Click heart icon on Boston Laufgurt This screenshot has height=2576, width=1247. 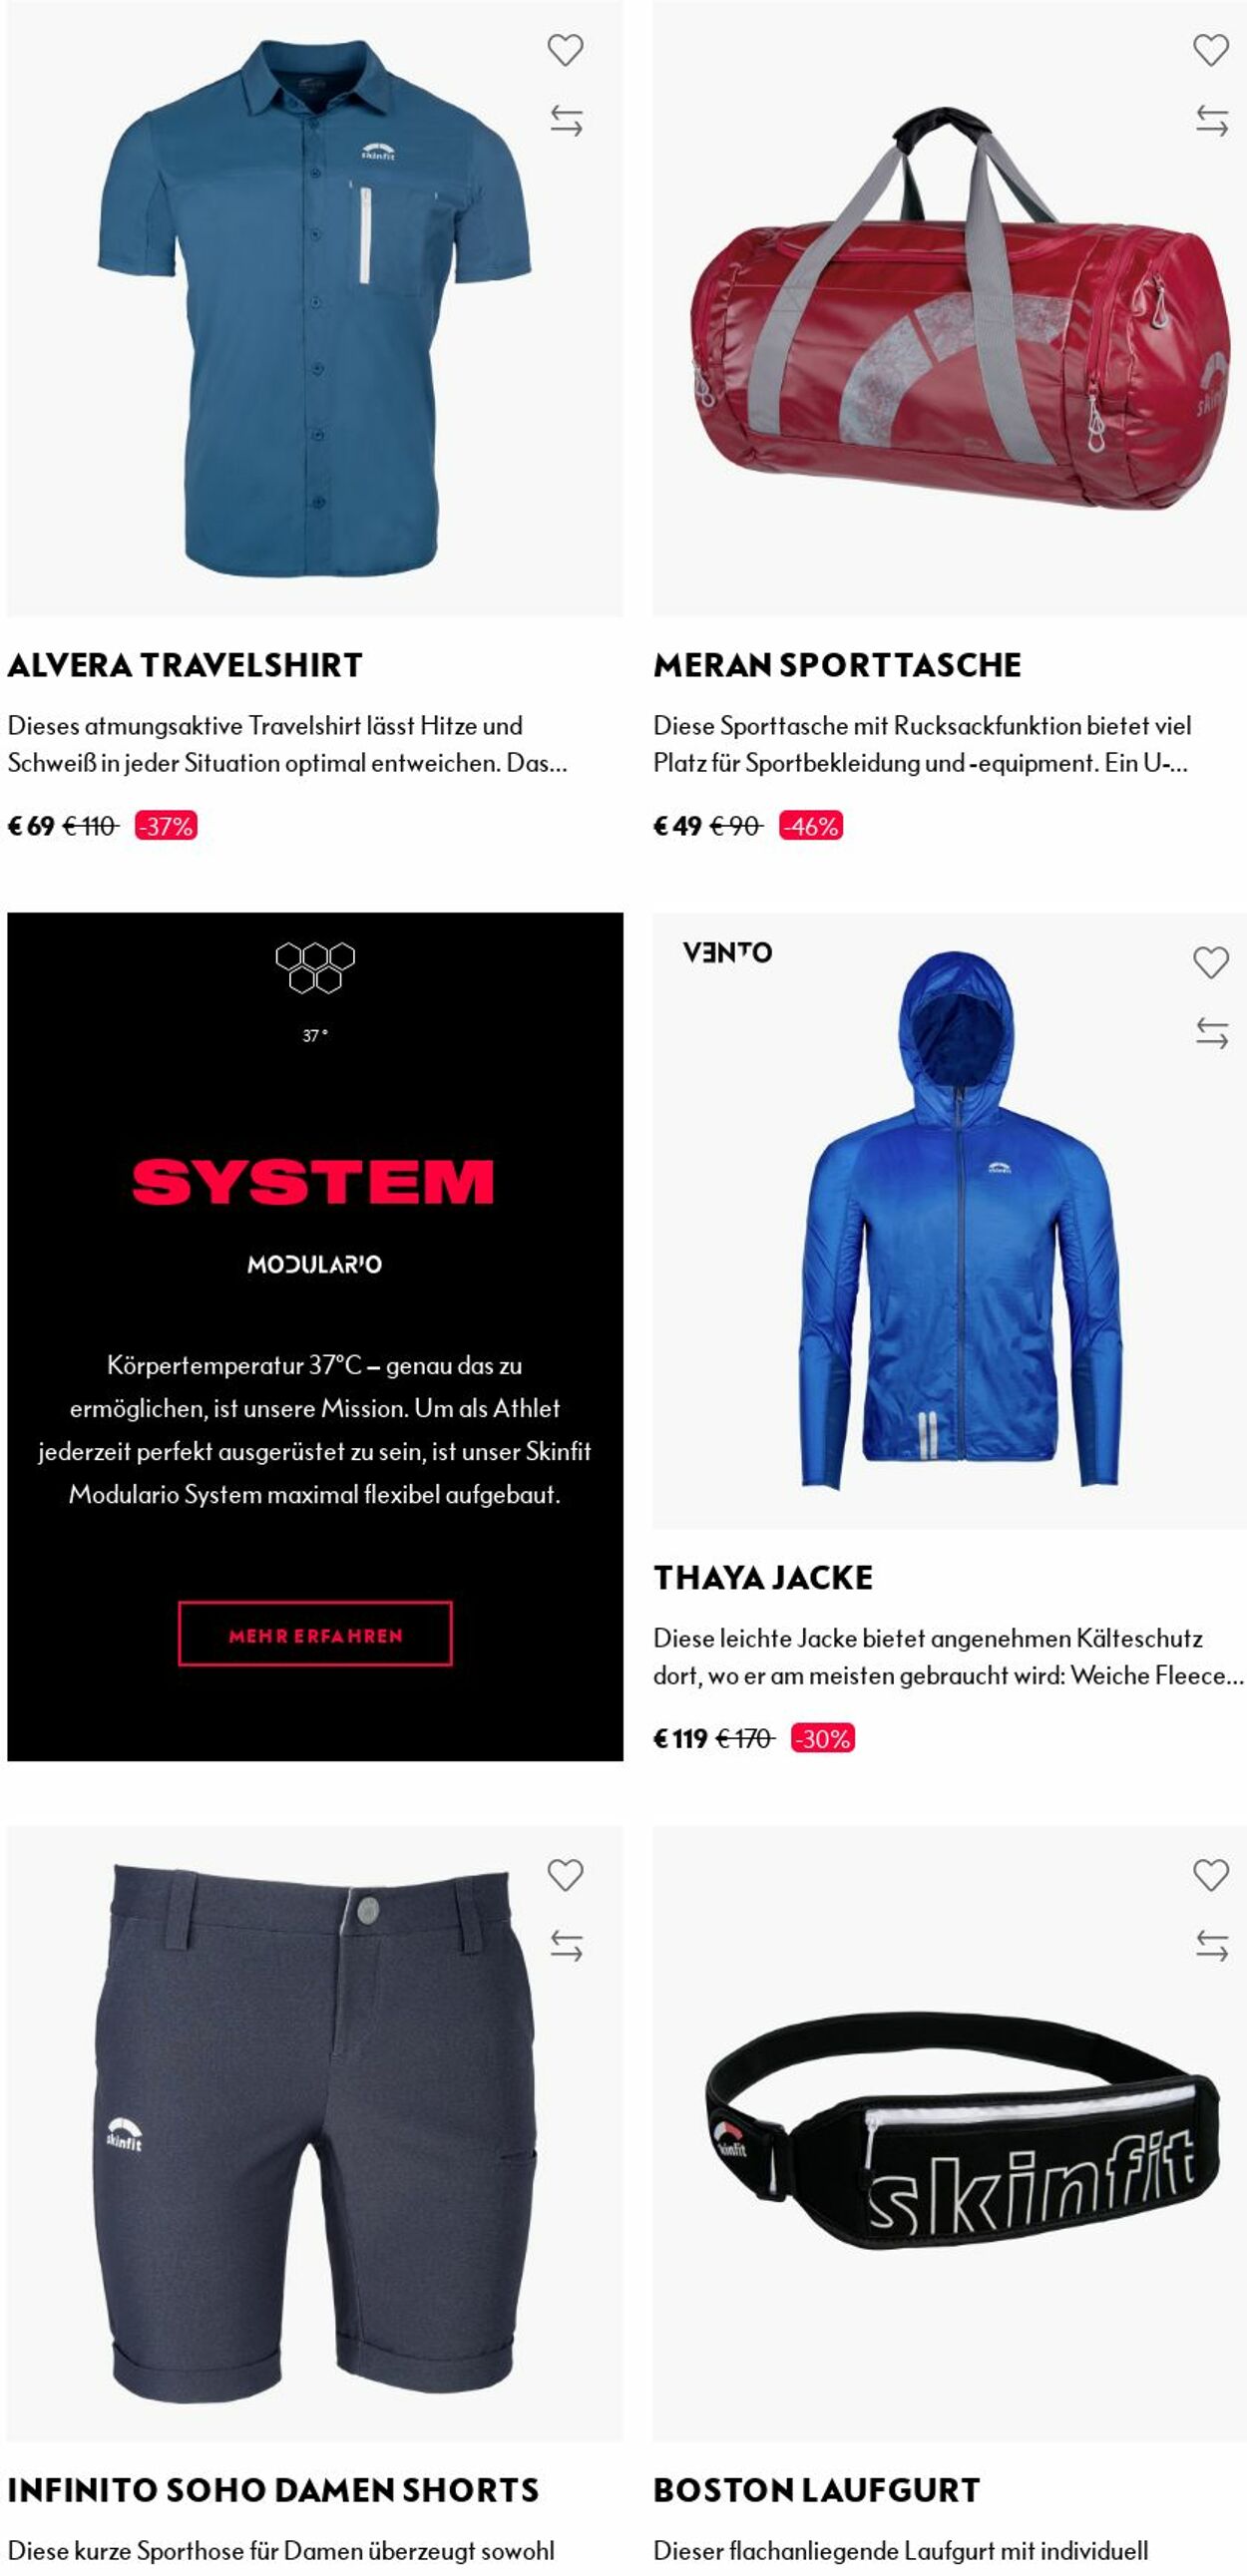pos(1211,1875)
